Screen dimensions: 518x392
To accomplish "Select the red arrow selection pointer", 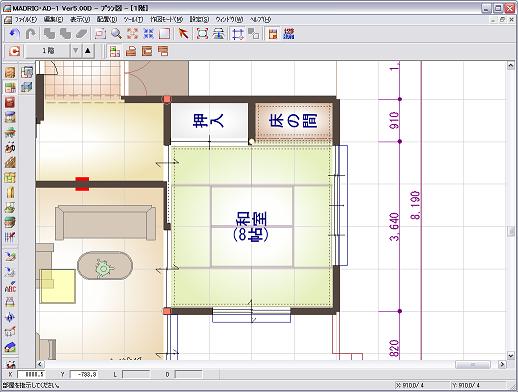I will tap(183, 34).
